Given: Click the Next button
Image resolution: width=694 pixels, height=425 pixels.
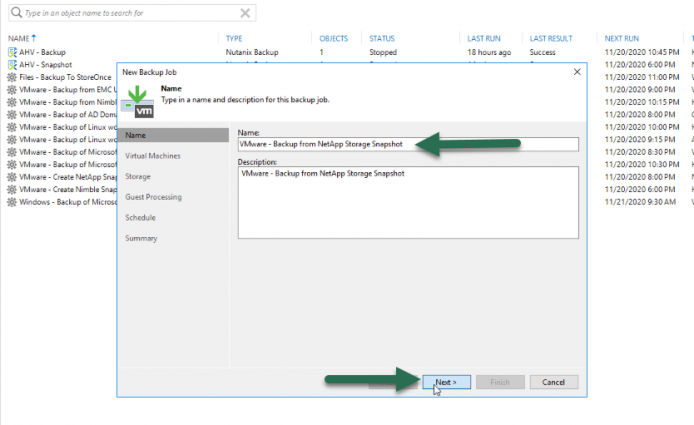Looking at the screenshot, I should (x=447, y=382).
